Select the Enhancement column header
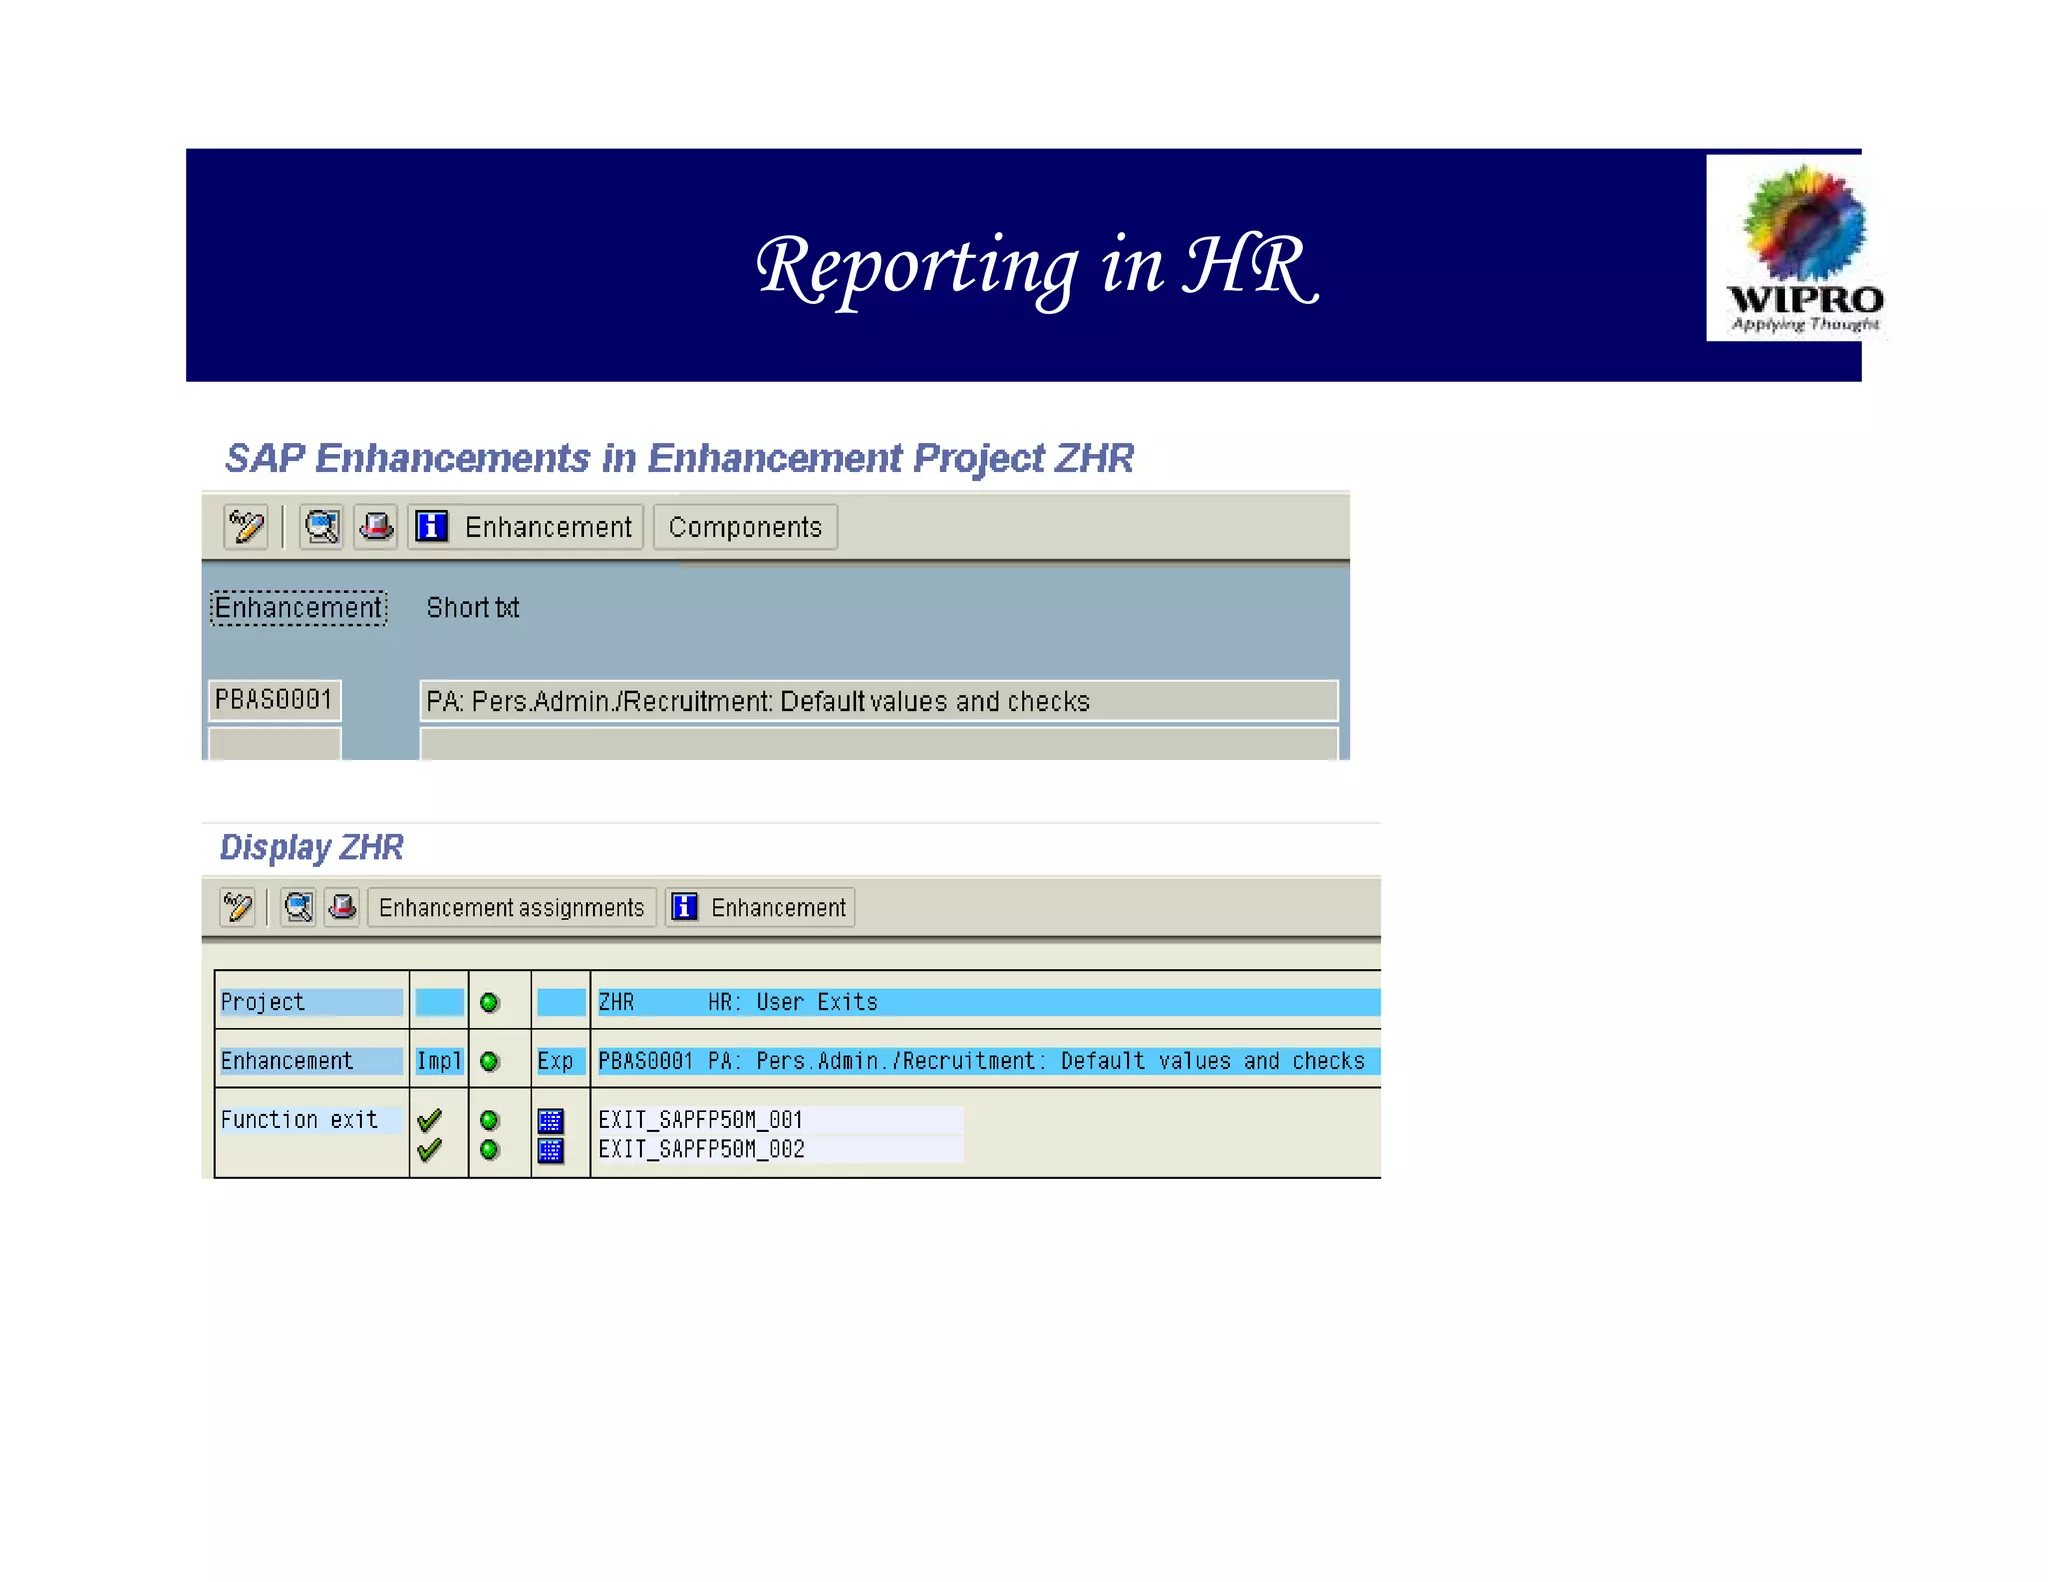 [x=298, y=608]
